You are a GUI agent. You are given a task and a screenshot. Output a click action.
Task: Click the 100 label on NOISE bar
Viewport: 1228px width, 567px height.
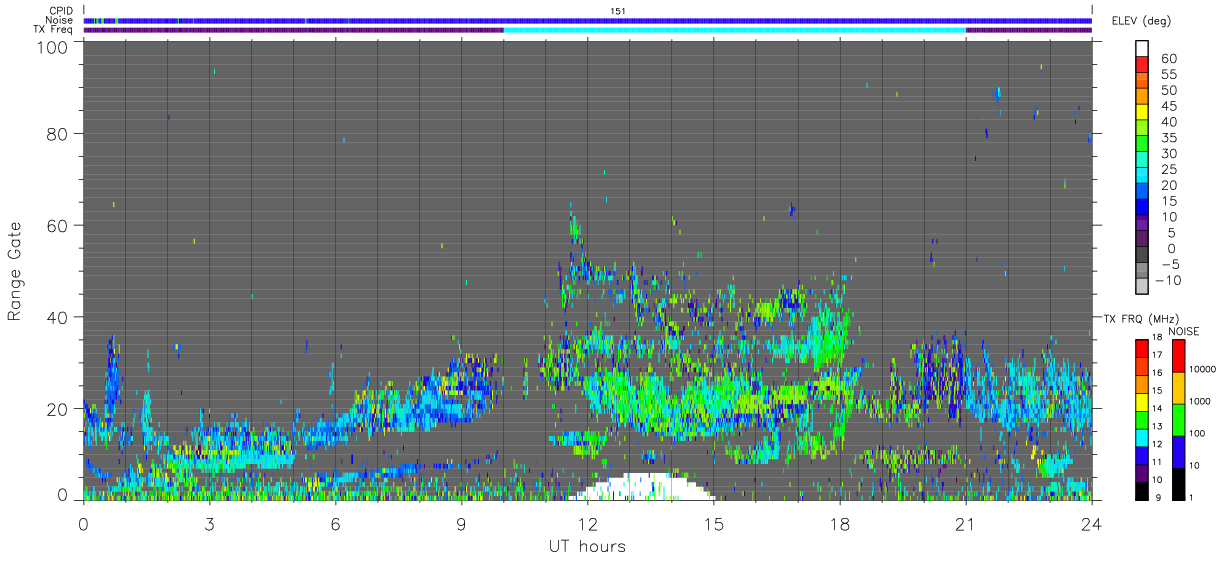[x=1197, y=433]
